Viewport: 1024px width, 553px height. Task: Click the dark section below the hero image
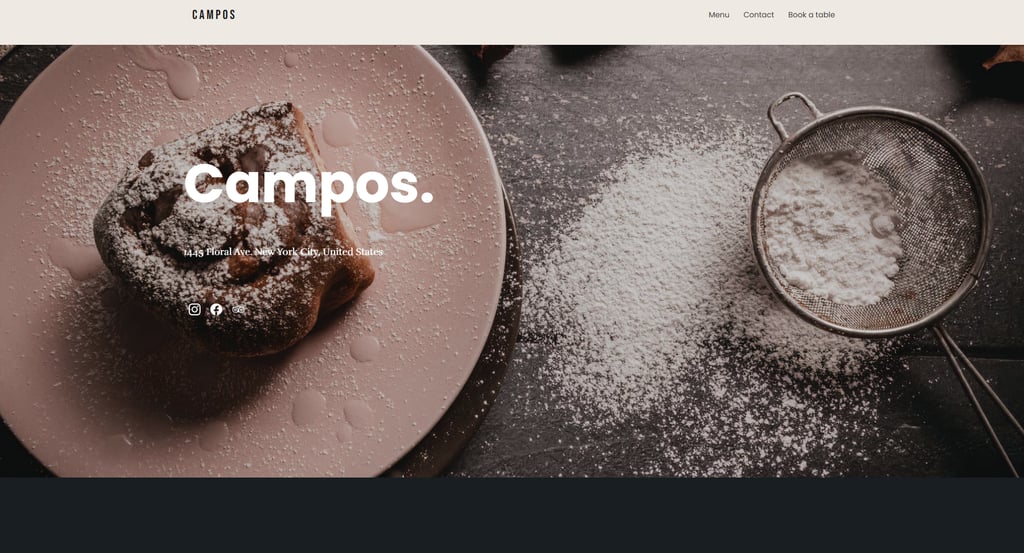(x=512, y=515)
